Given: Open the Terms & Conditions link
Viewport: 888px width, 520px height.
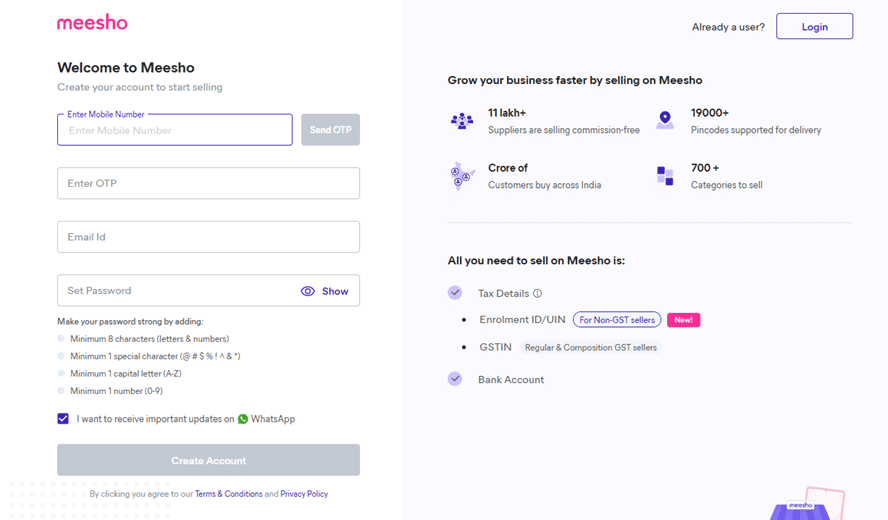Looking at the screenshot, I should coord(229,494).
